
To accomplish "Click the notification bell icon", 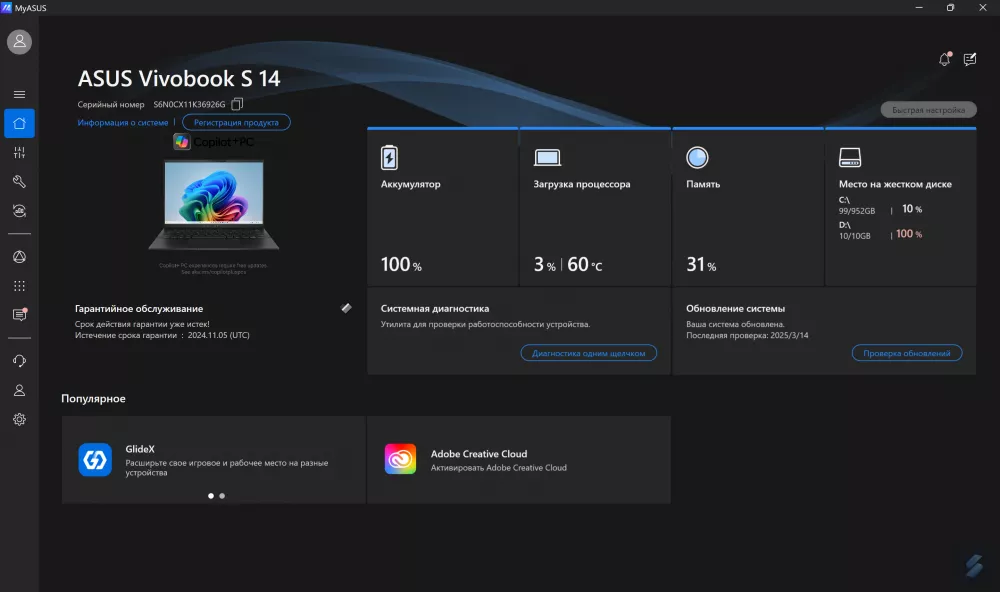I will [x=944, y=60].
